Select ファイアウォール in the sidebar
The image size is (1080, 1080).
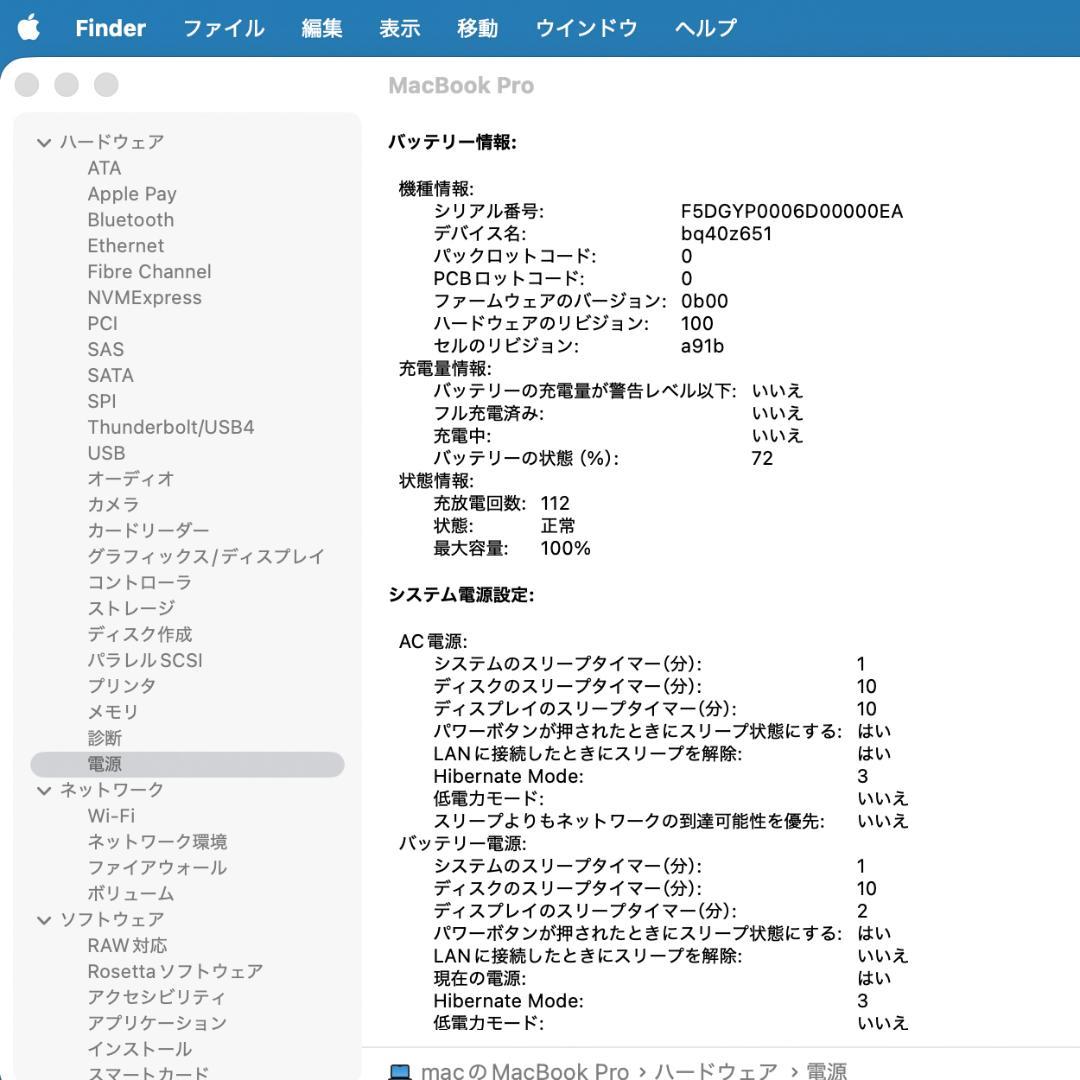pyautogui.click(x=157, y=868)
